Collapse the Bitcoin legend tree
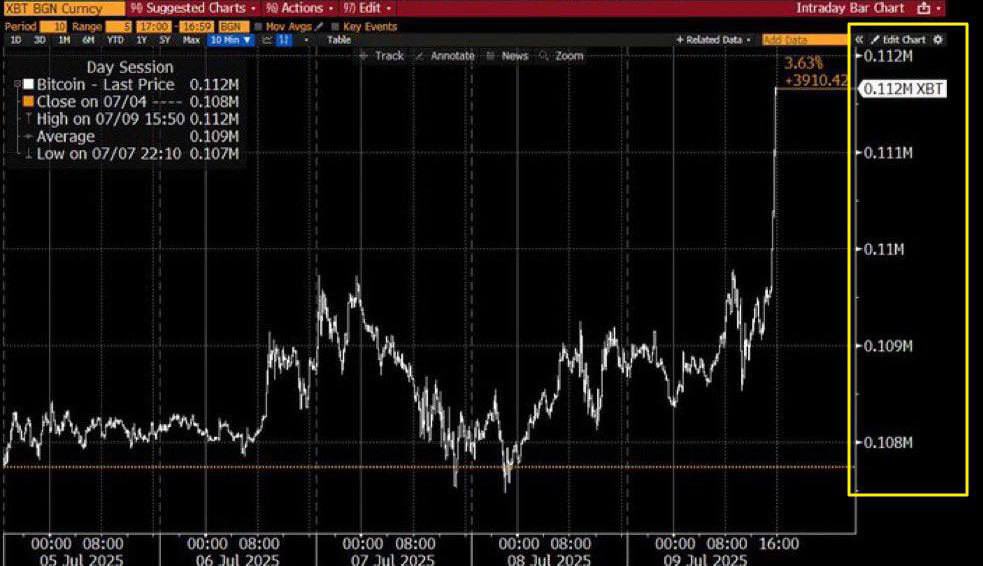Viewport: 983px width, 566px height. tap(18, 84)
